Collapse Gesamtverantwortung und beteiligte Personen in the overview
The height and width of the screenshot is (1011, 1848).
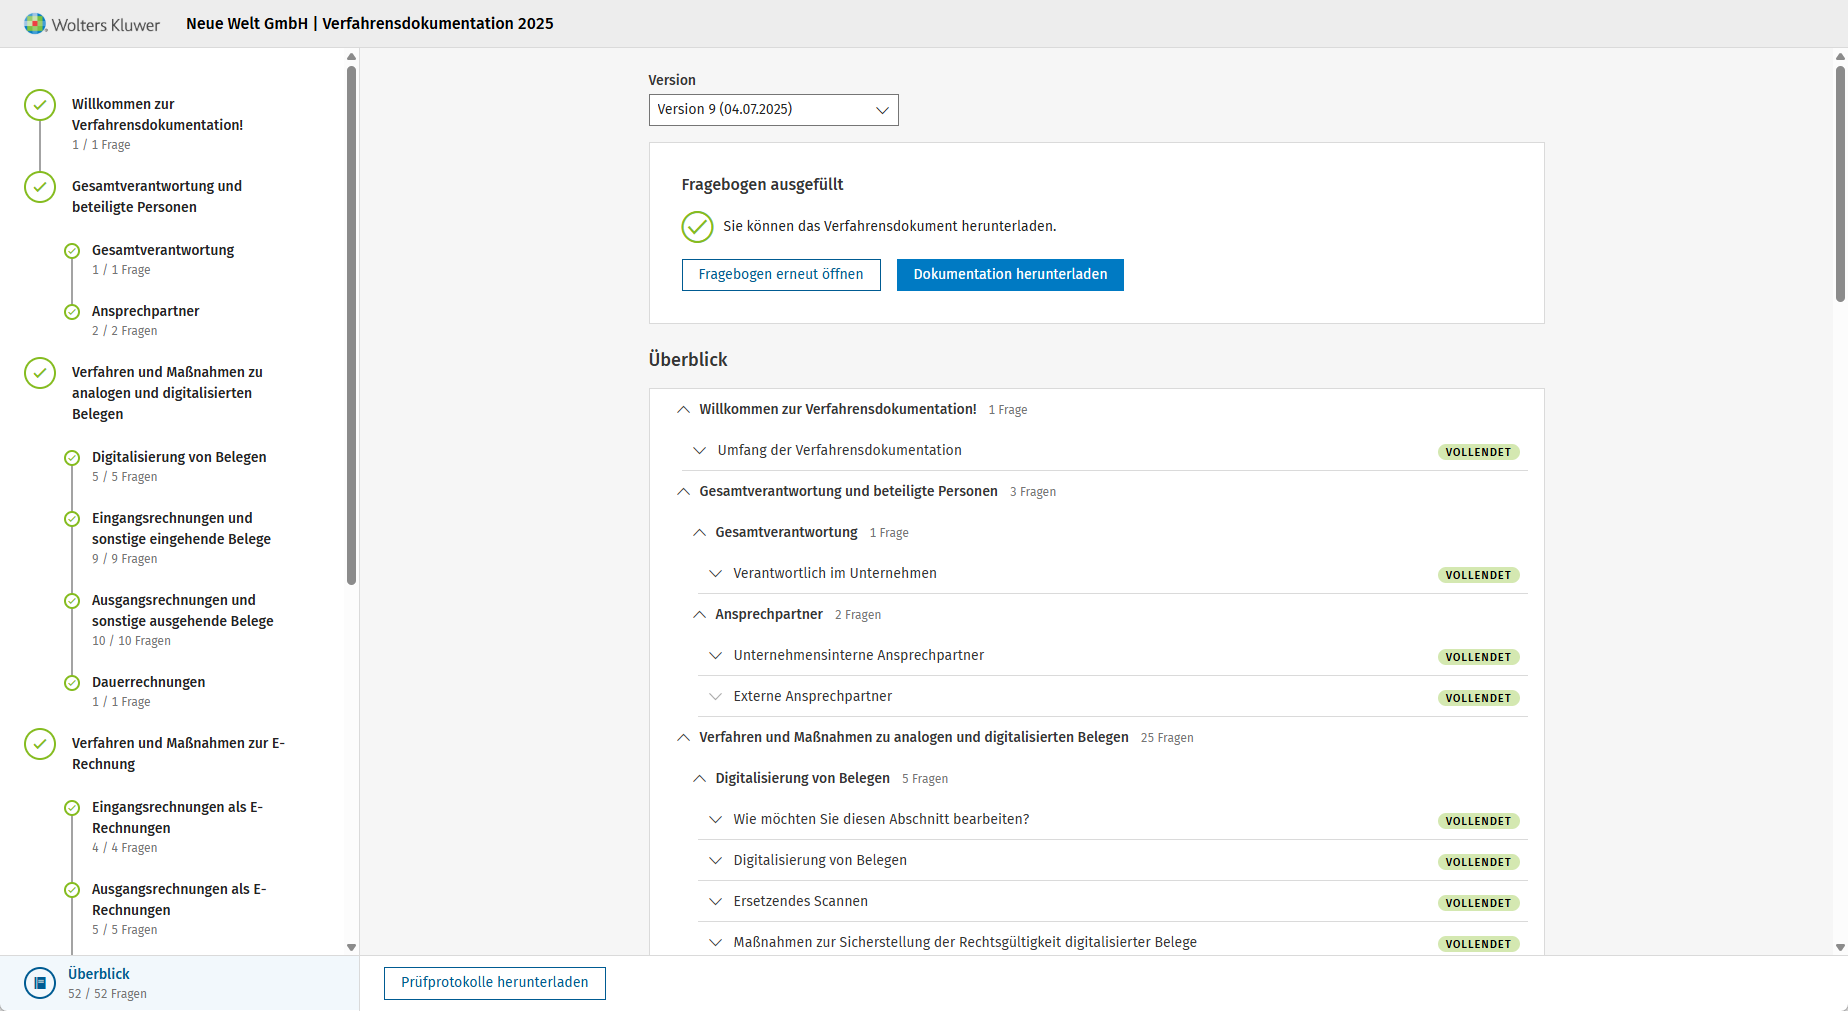point(683,492)
